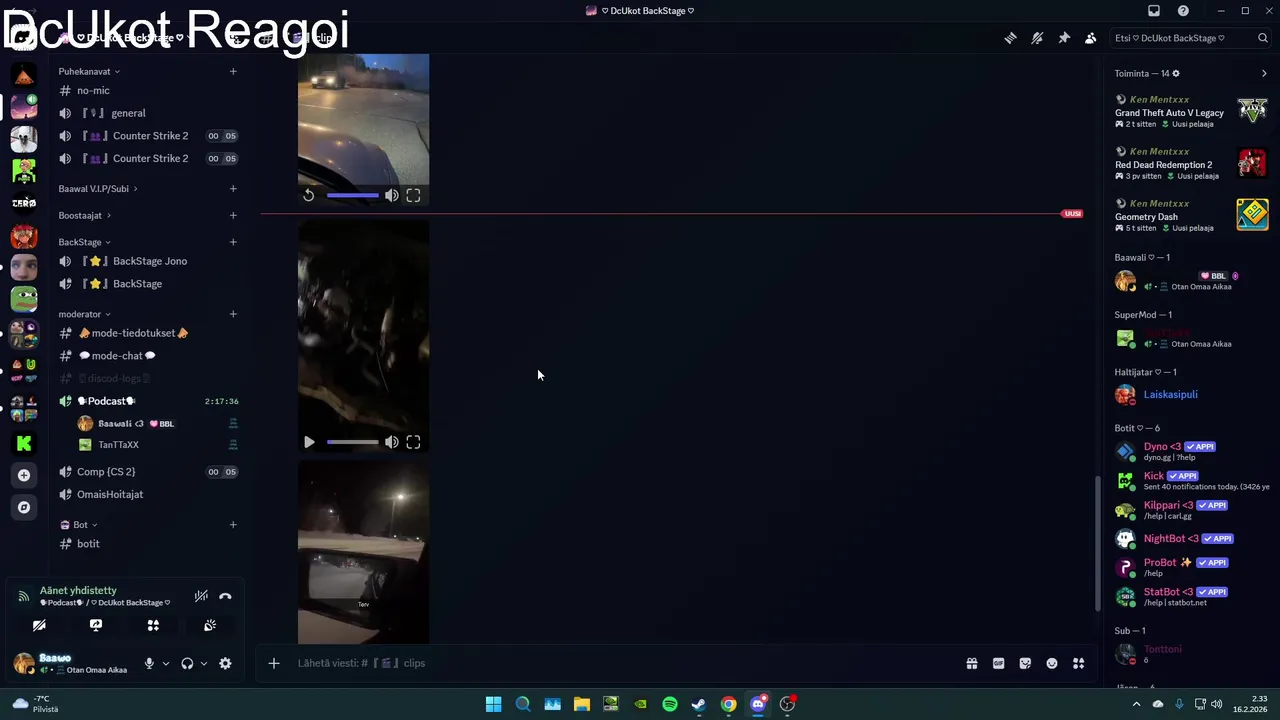Start screen share with the monitor icon
The height and width of the screenshot is (720, 1280).
[96, 625]
